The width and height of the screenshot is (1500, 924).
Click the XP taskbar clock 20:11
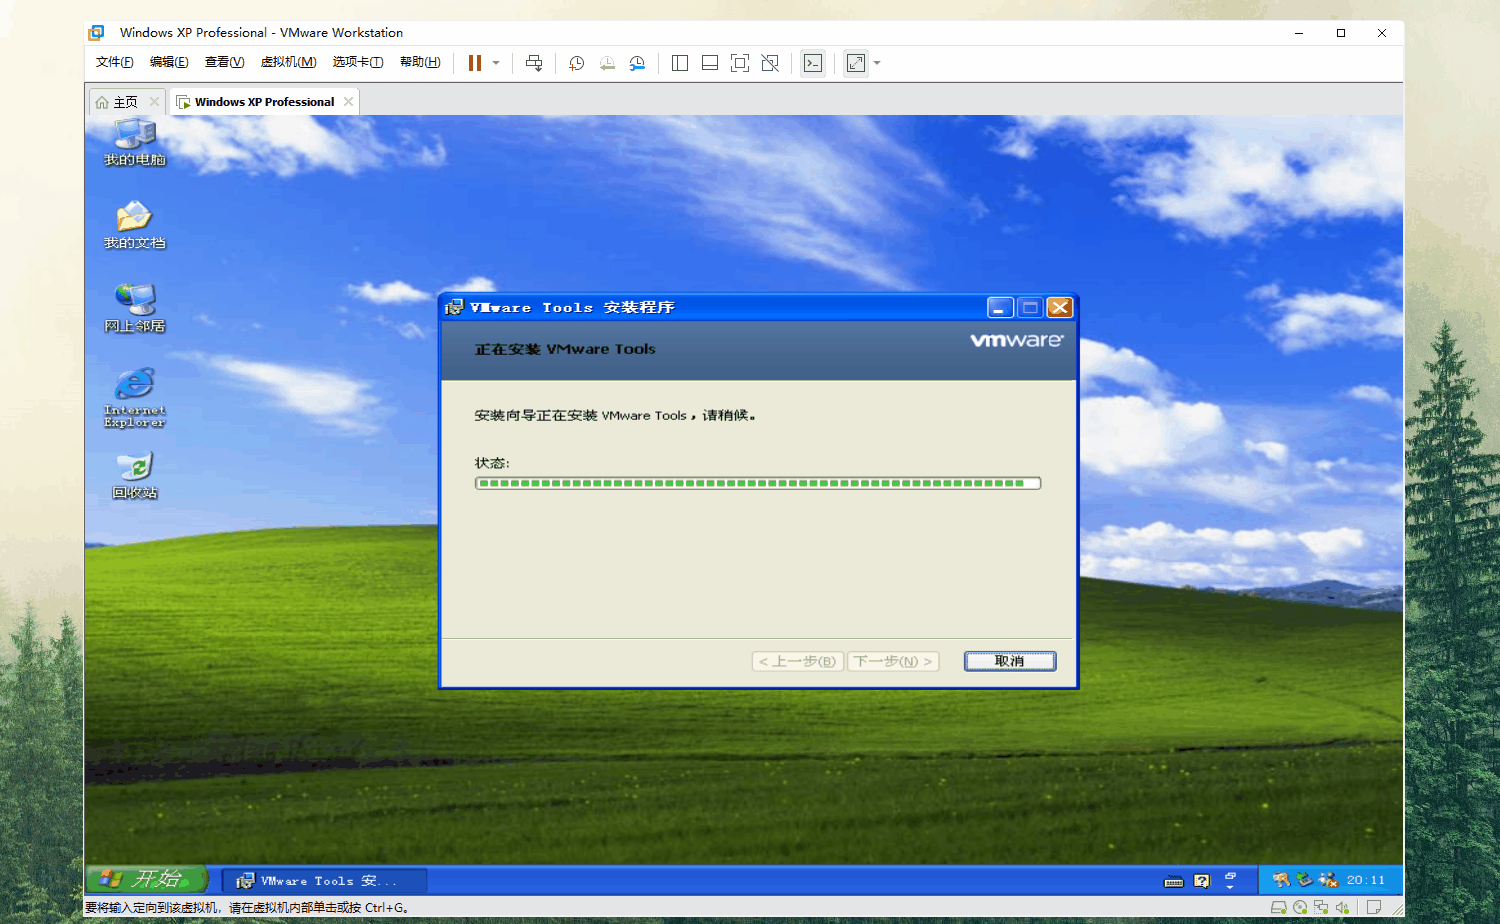1365,880
